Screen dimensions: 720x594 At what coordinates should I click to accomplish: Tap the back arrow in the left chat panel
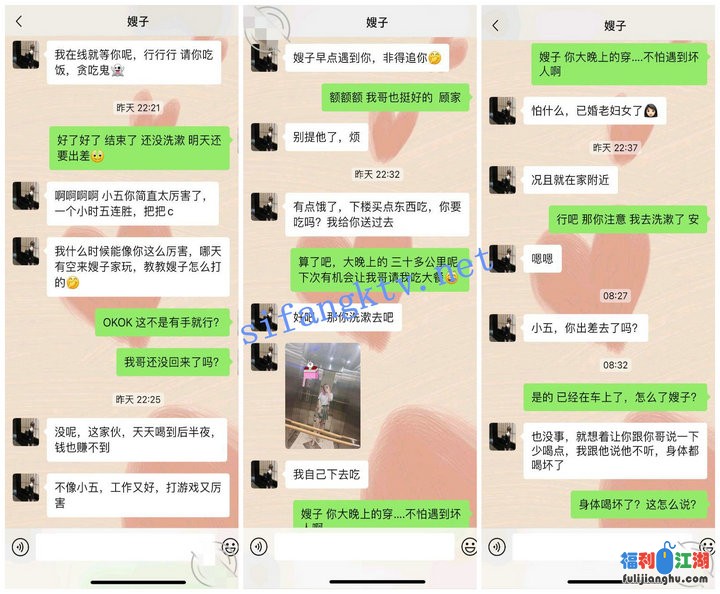[19, 21]
